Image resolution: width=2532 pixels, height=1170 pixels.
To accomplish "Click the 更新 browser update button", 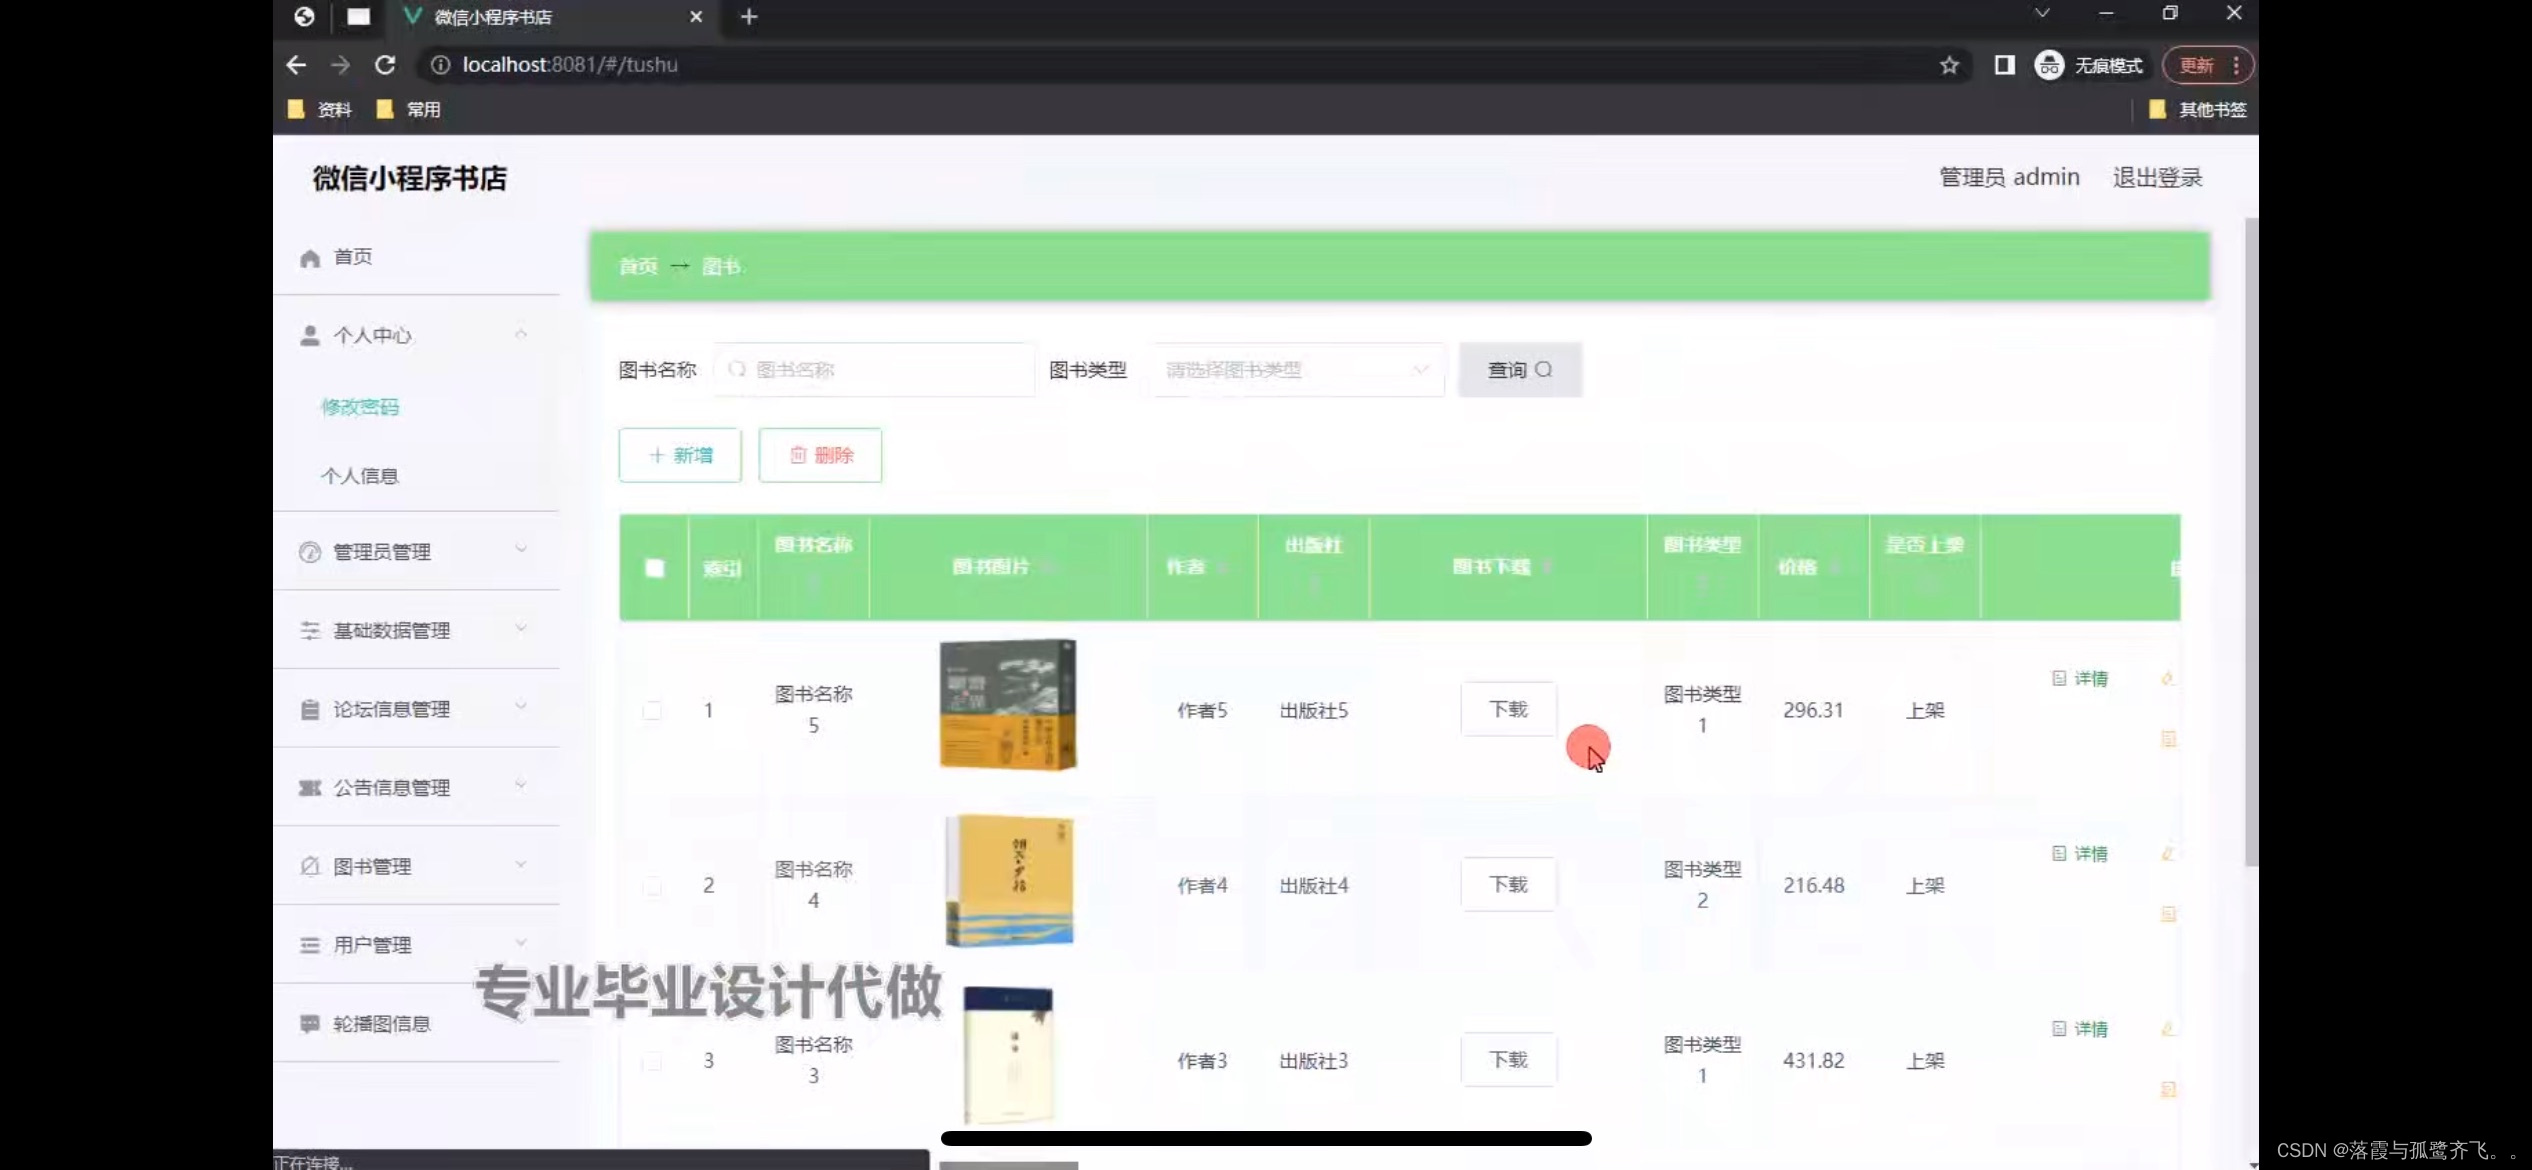I will tap(2208, 65).
